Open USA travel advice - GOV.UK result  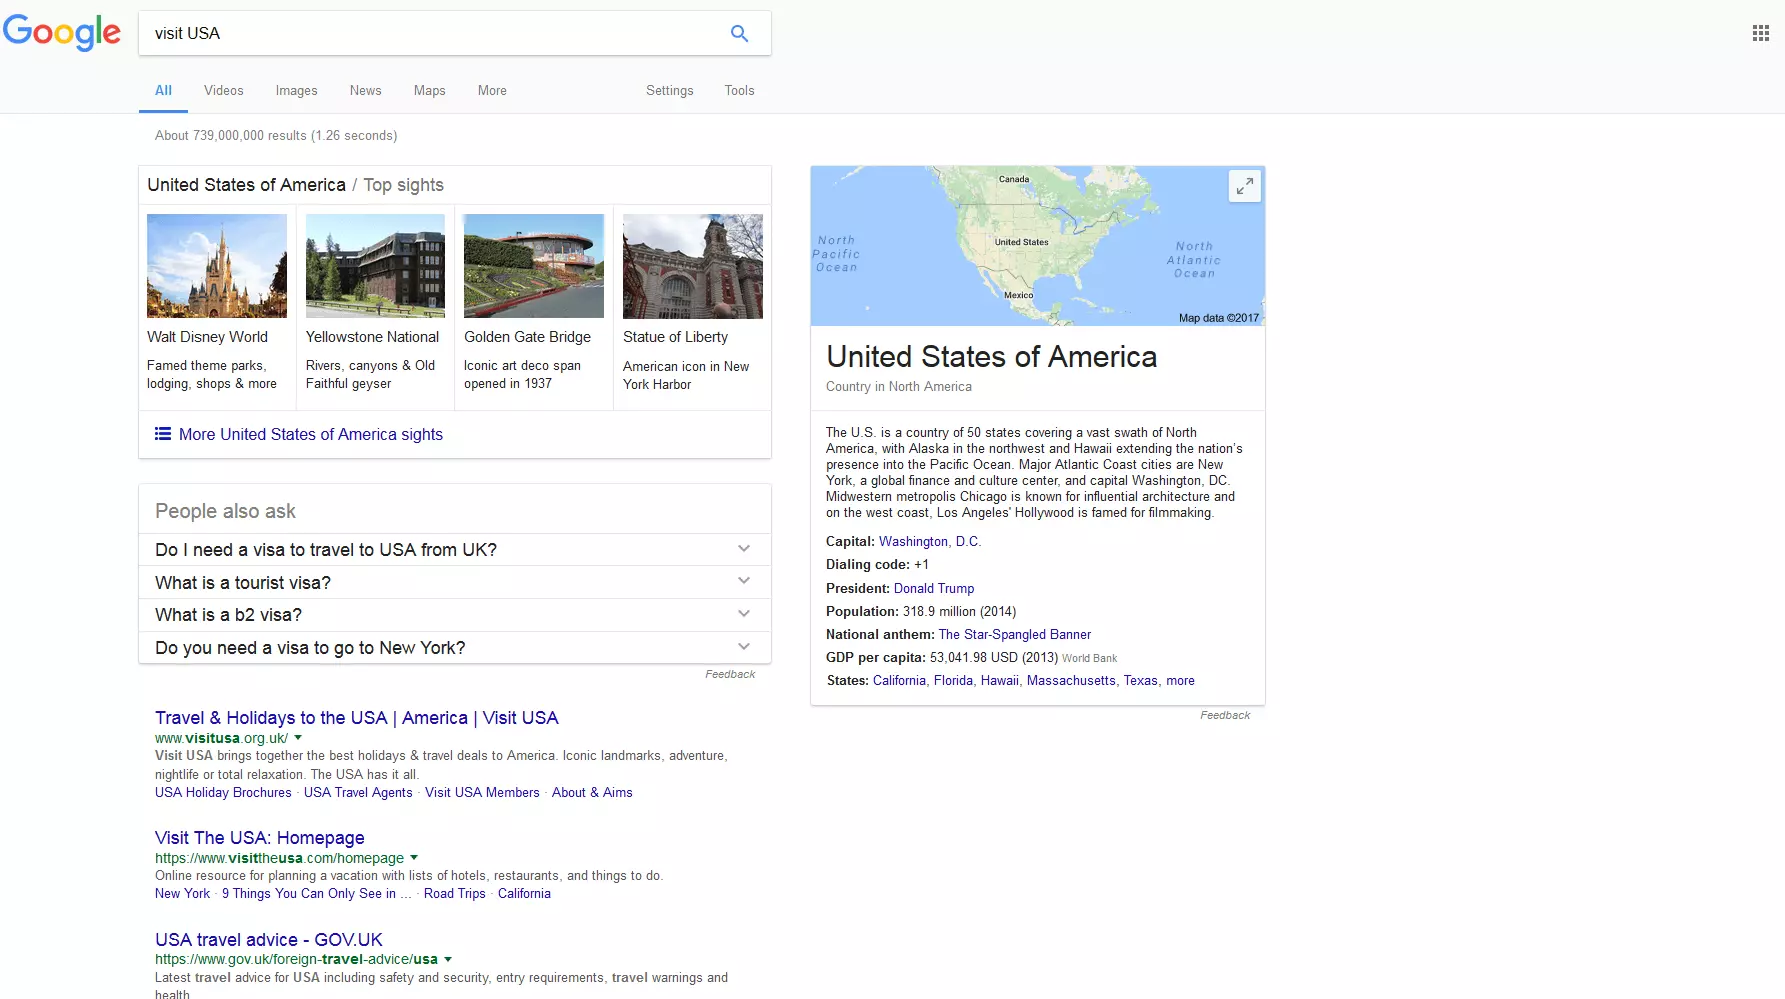coord(269,940)
